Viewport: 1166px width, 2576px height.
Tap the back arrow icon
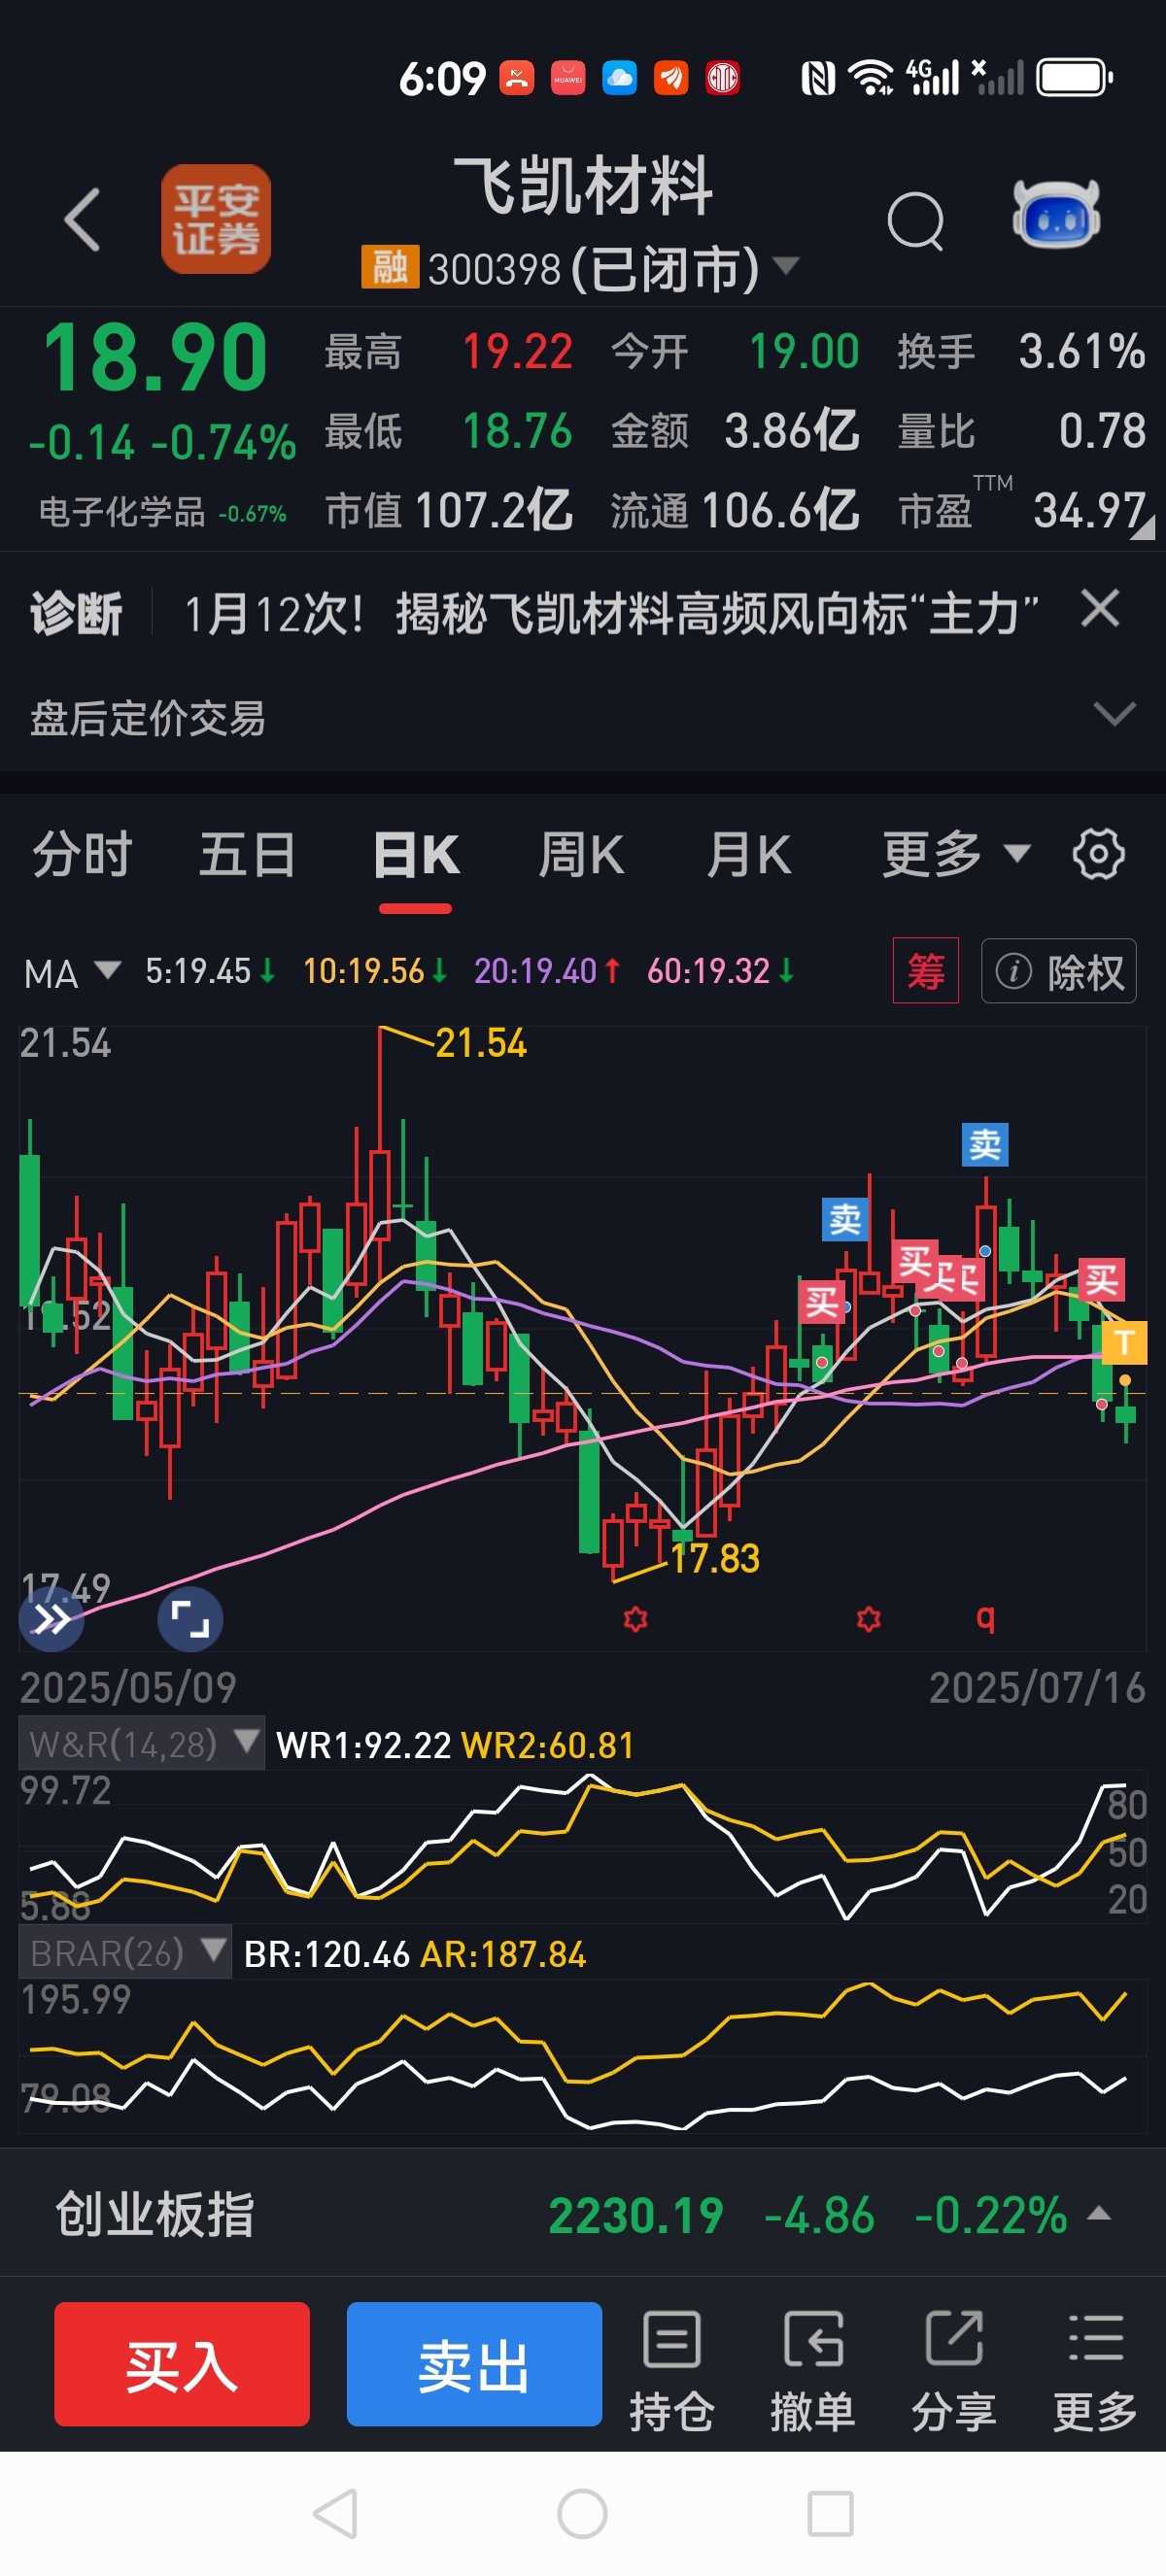tap(82, 219)
